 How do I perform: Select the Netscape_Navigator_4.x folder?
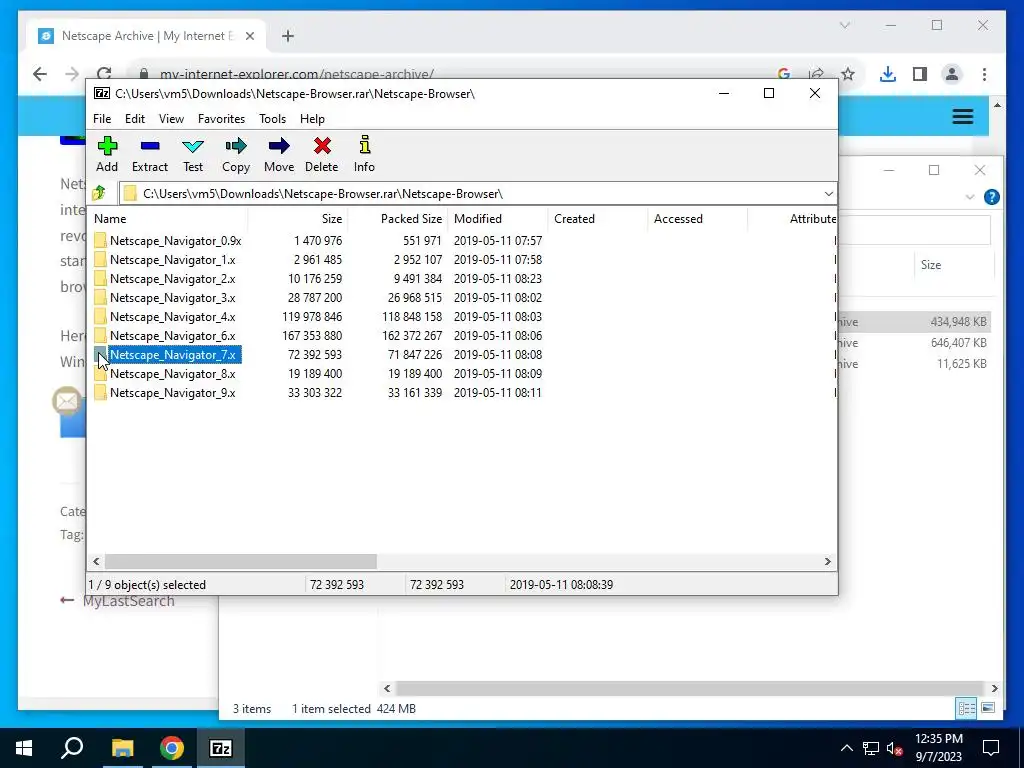(172, 316)
